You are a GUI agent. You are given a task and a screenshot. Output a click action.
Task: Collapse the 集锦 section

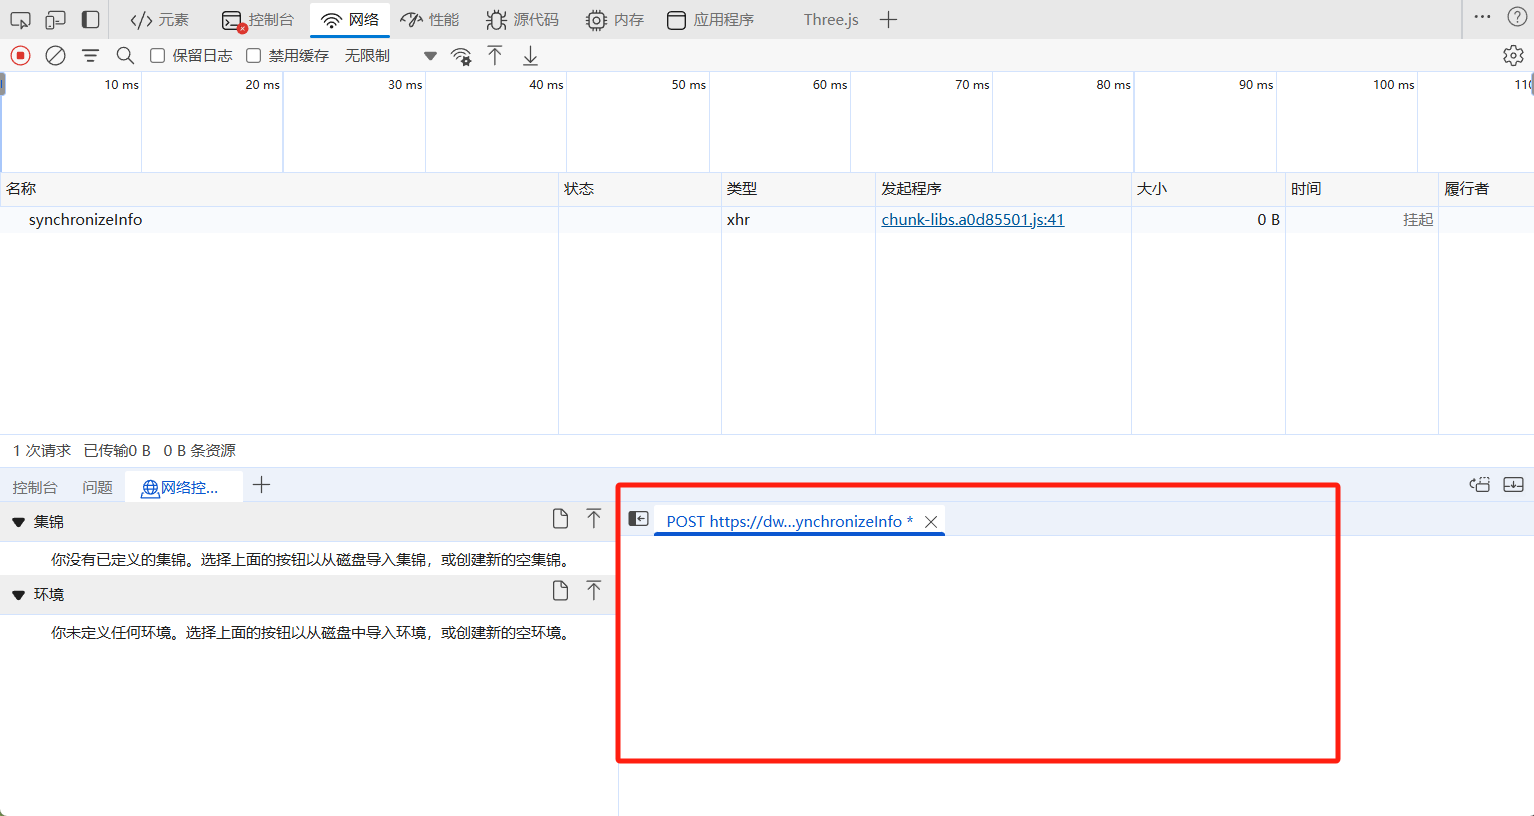pyautogui.click(x=19, y=522)
